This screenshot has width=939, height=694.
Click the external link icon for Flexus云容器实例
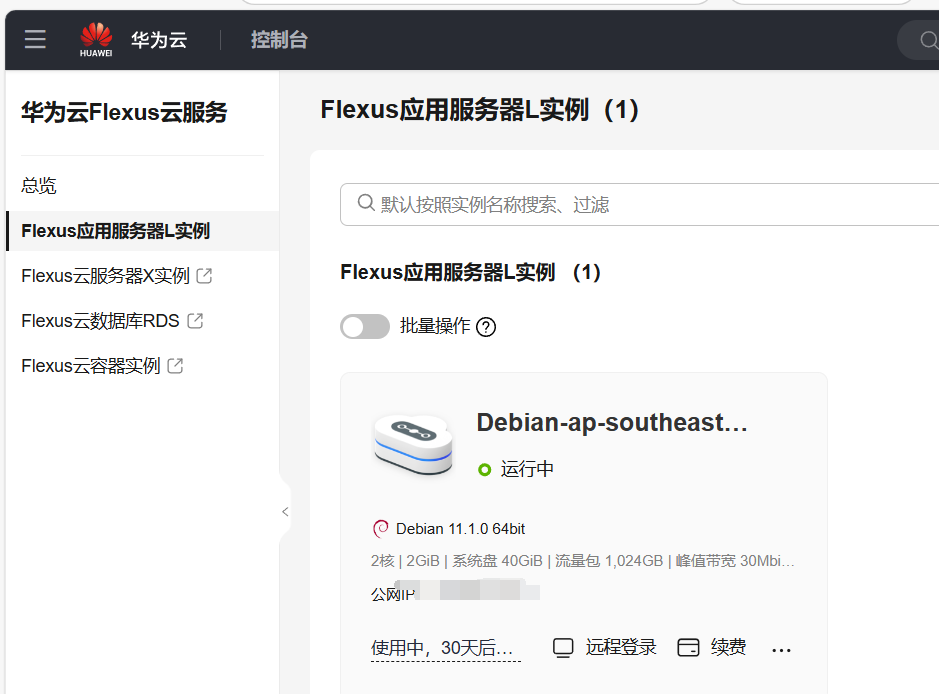tap(175, 366)
